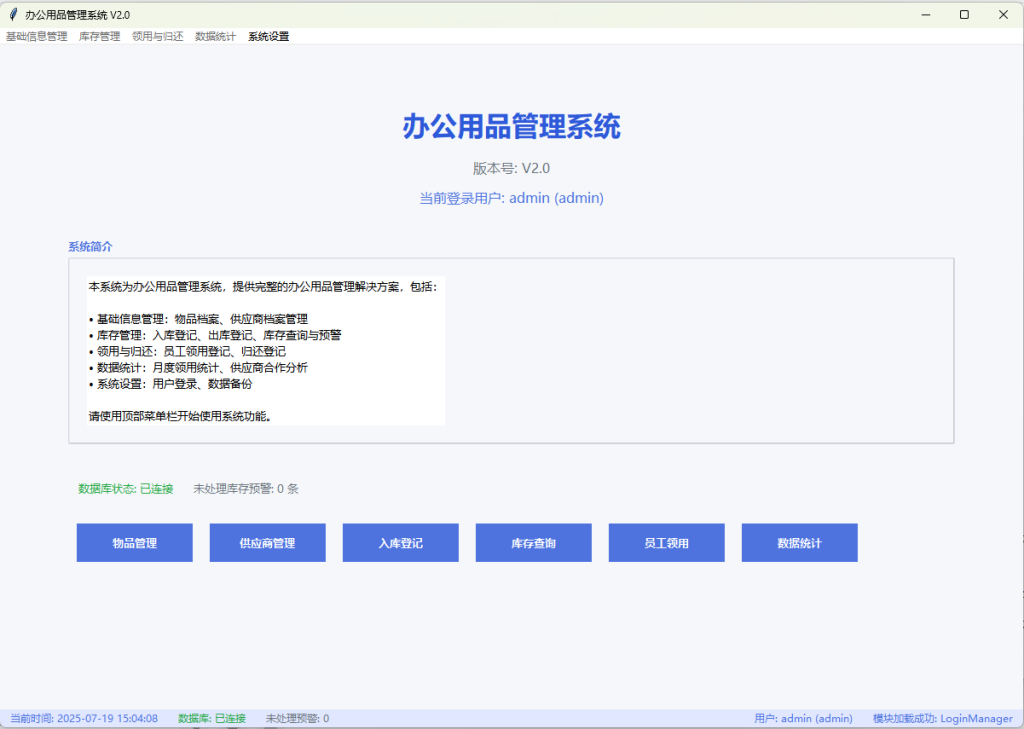The width and height of the screenshot is (1024, 729).
Task: Launch 库存查询 from quick buttons
Action: [x=534, y=543]
